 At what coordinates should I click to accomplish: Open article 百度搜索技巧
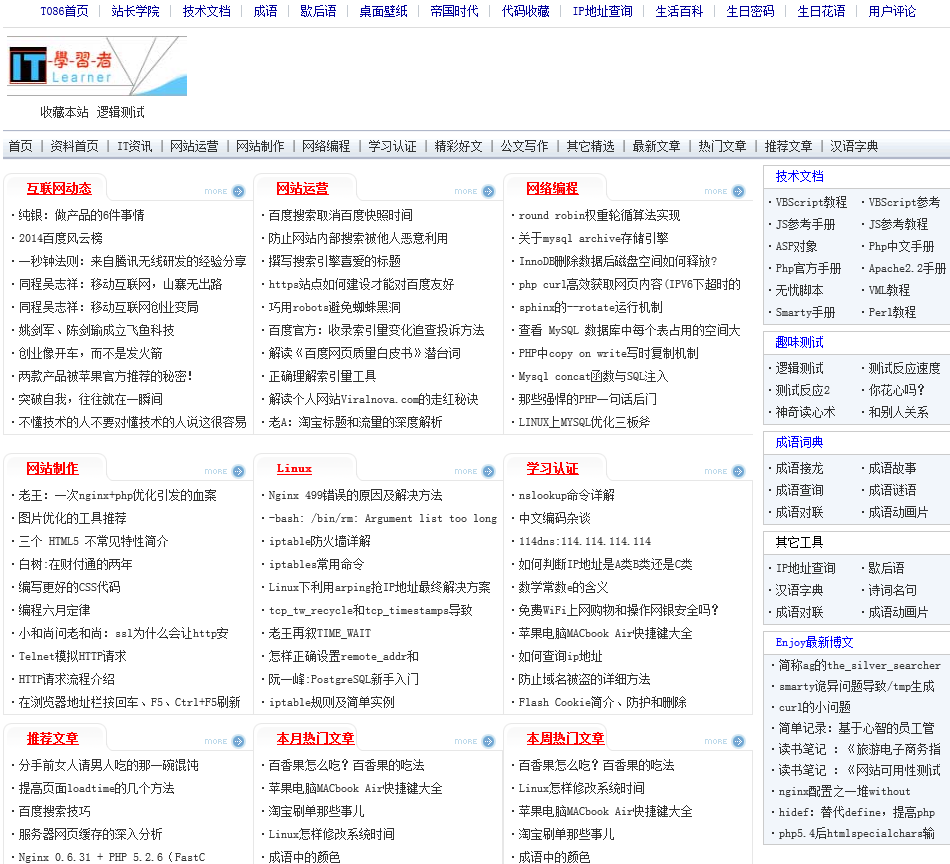tap(55, 811)
